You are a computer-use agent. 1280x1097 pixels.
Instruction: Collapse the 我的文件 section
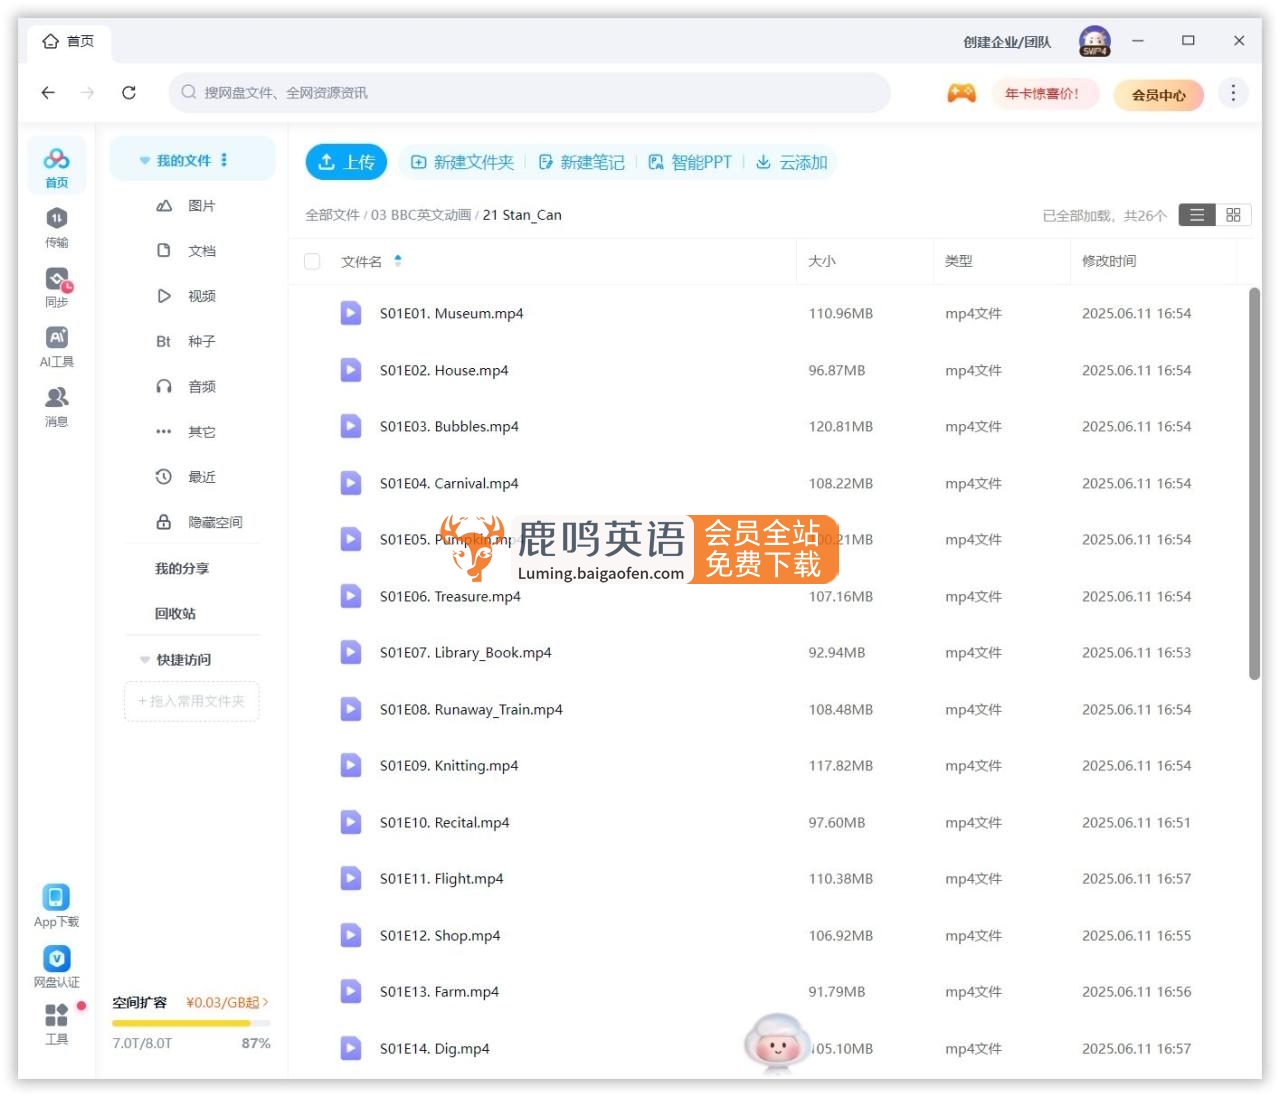click(143, 159)
